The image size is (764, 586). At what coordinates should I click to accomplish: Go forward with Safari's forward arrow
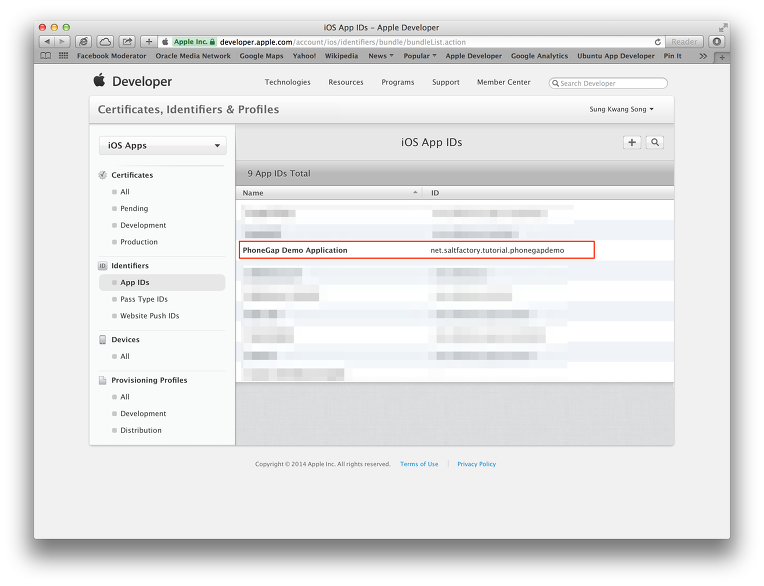pyautogui.click(x=62, y=42)
